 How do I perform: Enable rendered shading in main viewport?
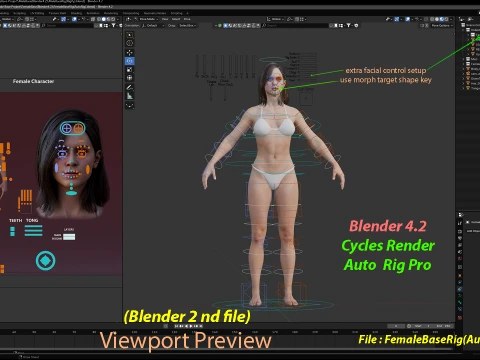coord(446,19)
